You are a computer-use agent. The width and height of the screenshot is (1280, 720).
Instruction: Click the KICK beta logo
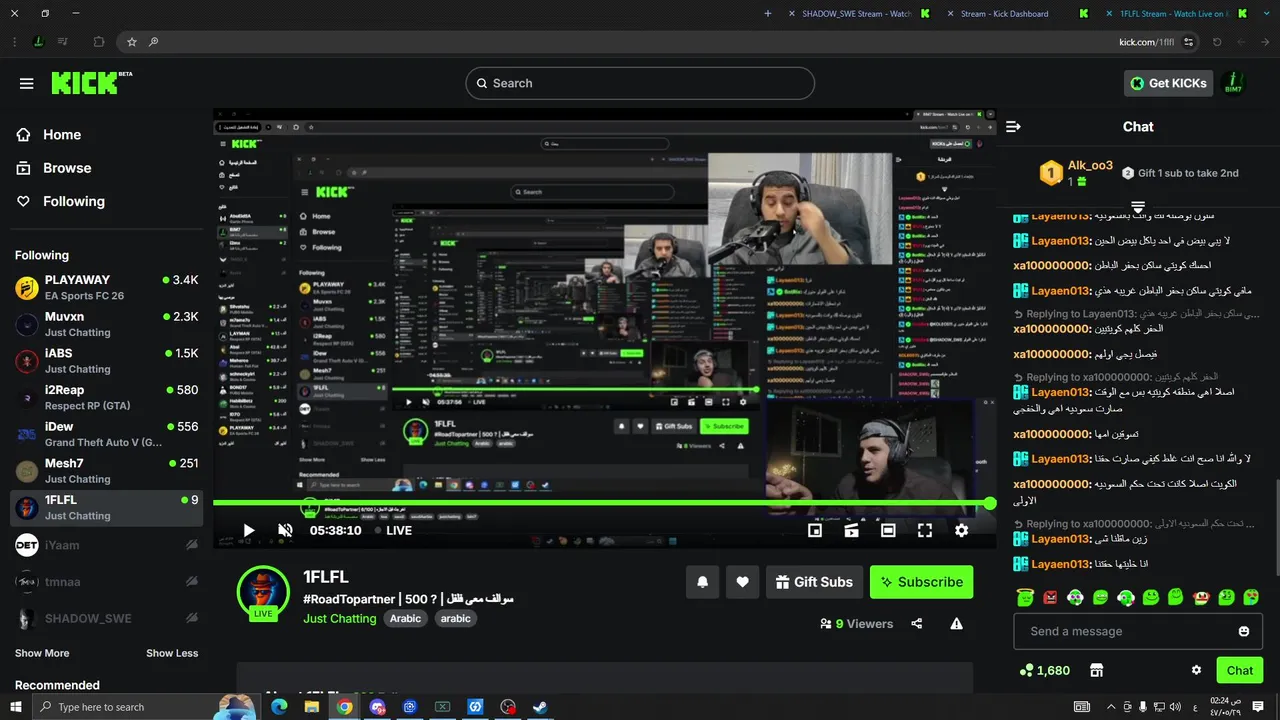coord(92,83)
